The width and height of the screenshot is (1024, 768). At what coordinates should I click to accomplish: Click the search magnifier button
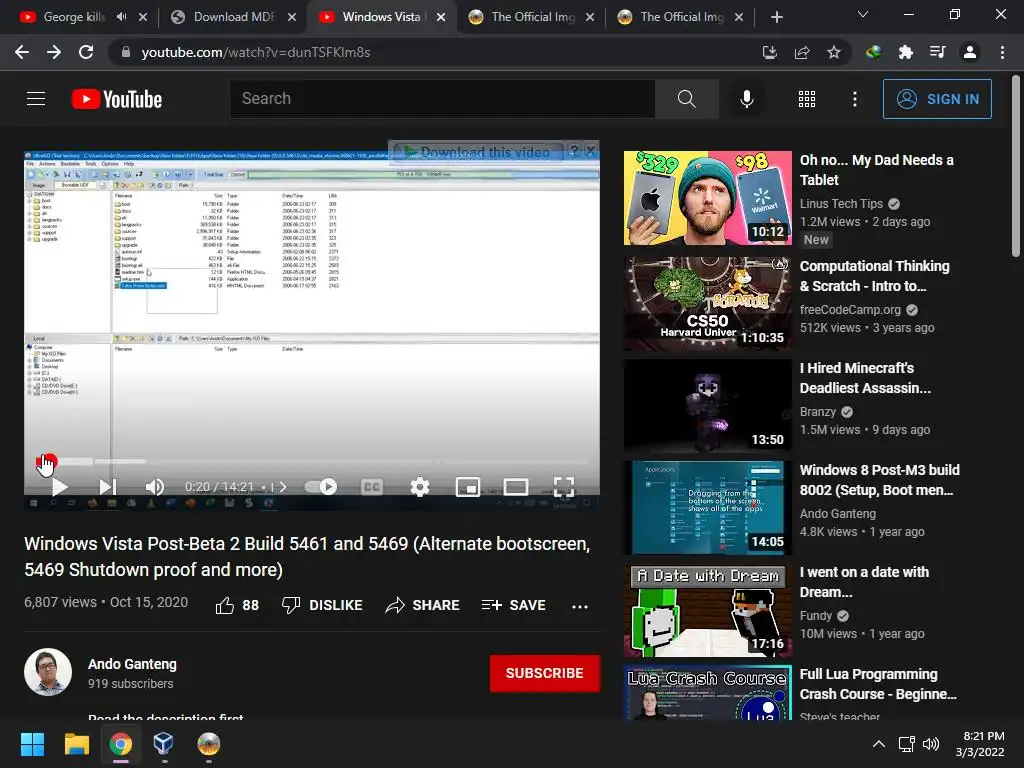[x=686, y=99]
